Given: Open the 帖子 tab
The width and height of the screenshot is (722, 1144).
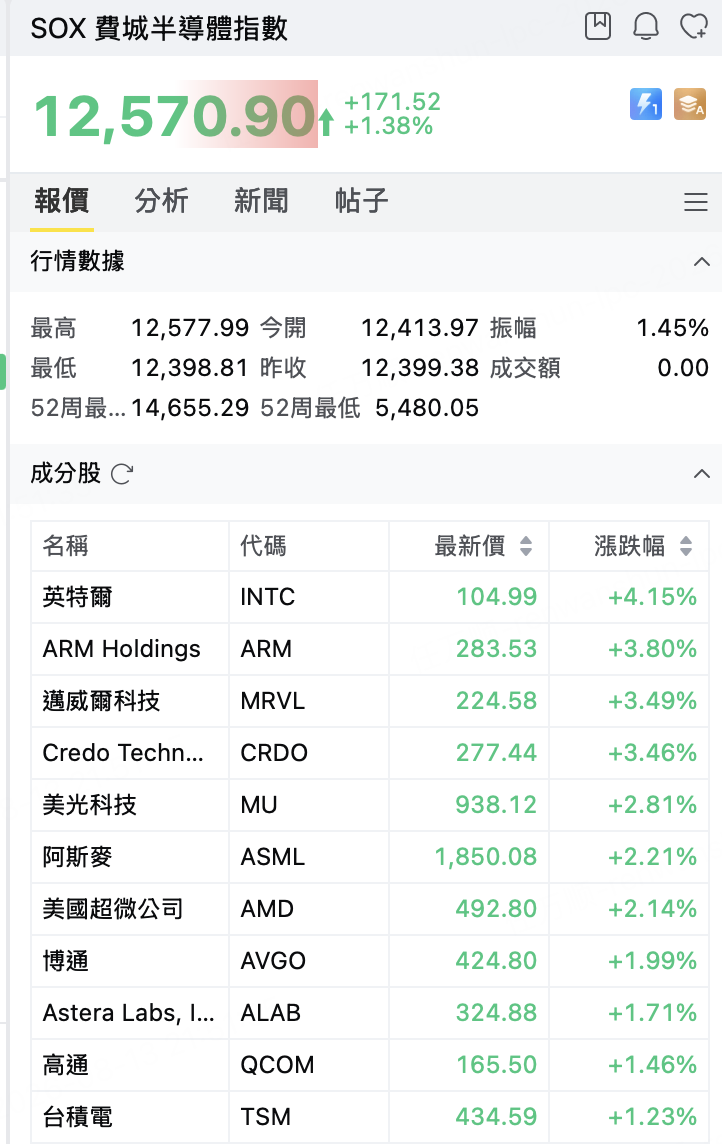Looking at the screenshot, I should (x=361, y=201).
